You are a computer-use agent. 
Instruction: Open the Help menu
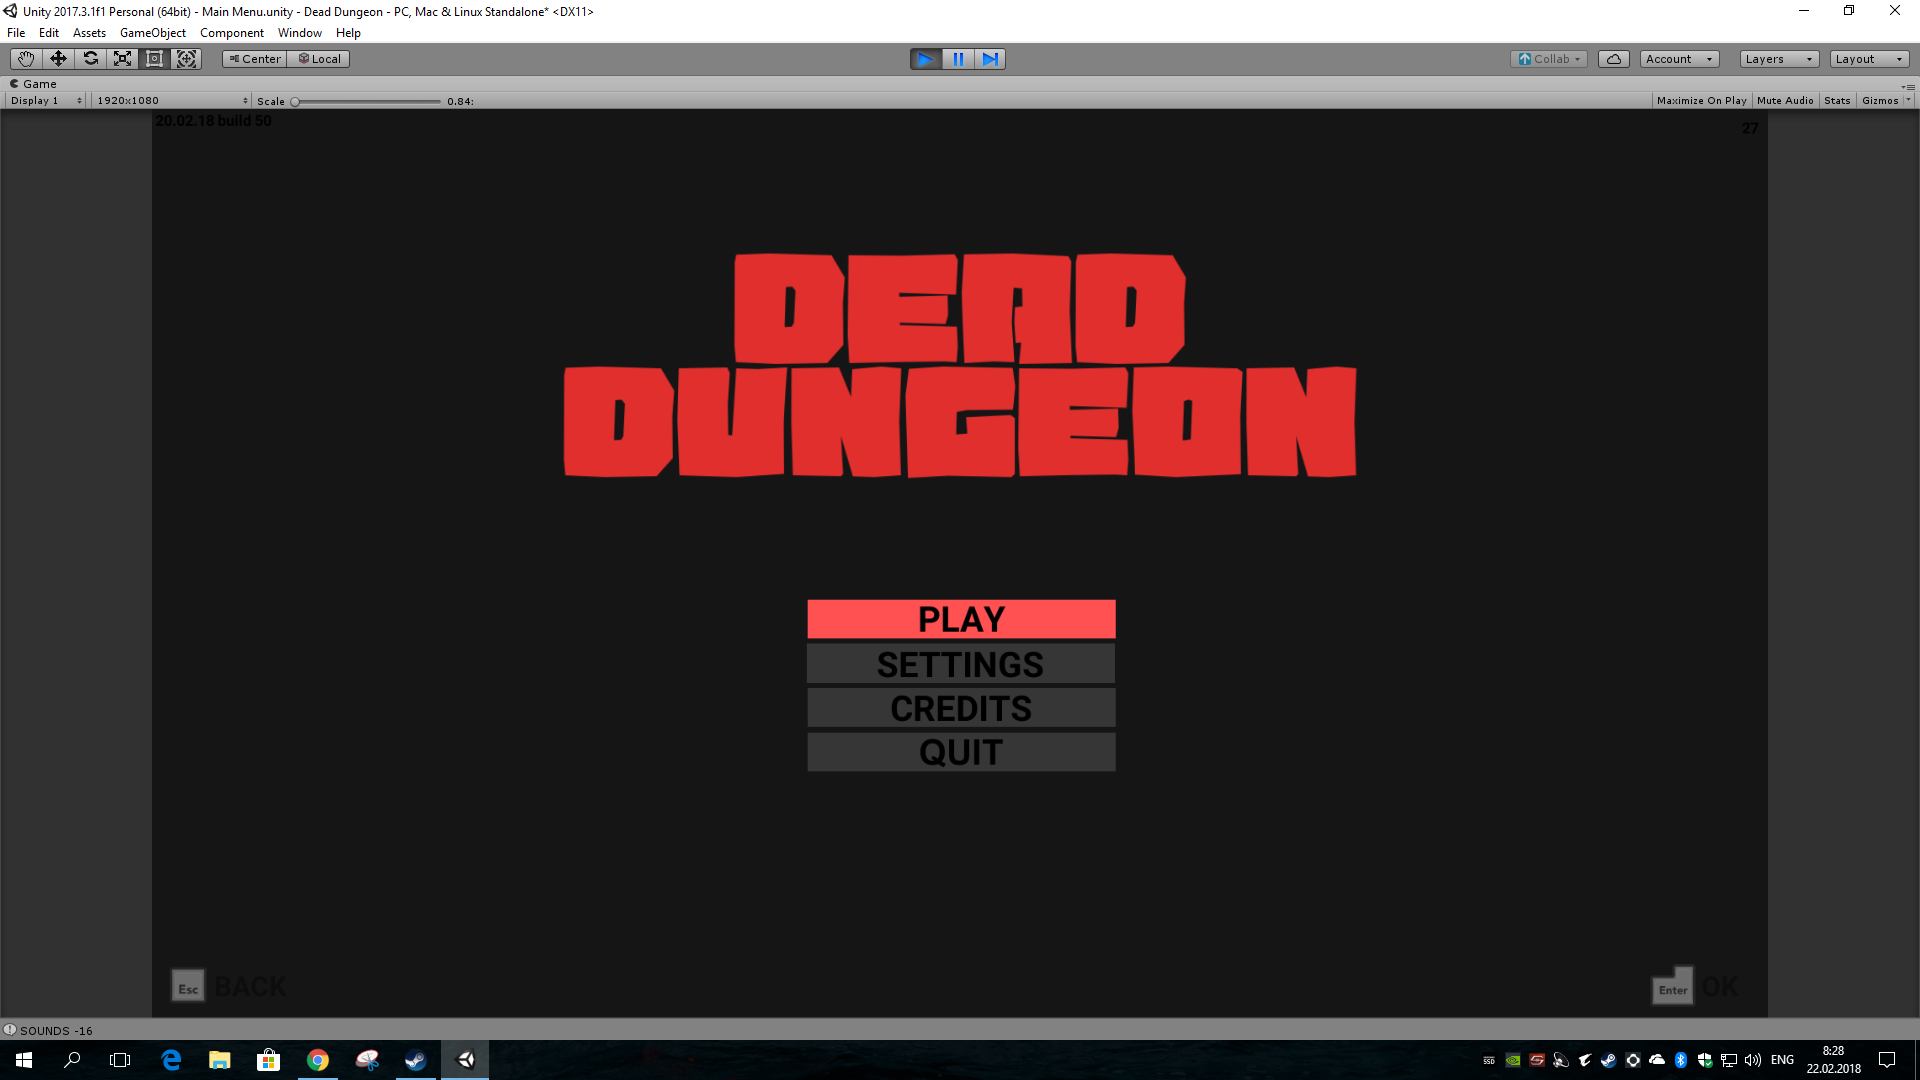(x=348, y=33)
